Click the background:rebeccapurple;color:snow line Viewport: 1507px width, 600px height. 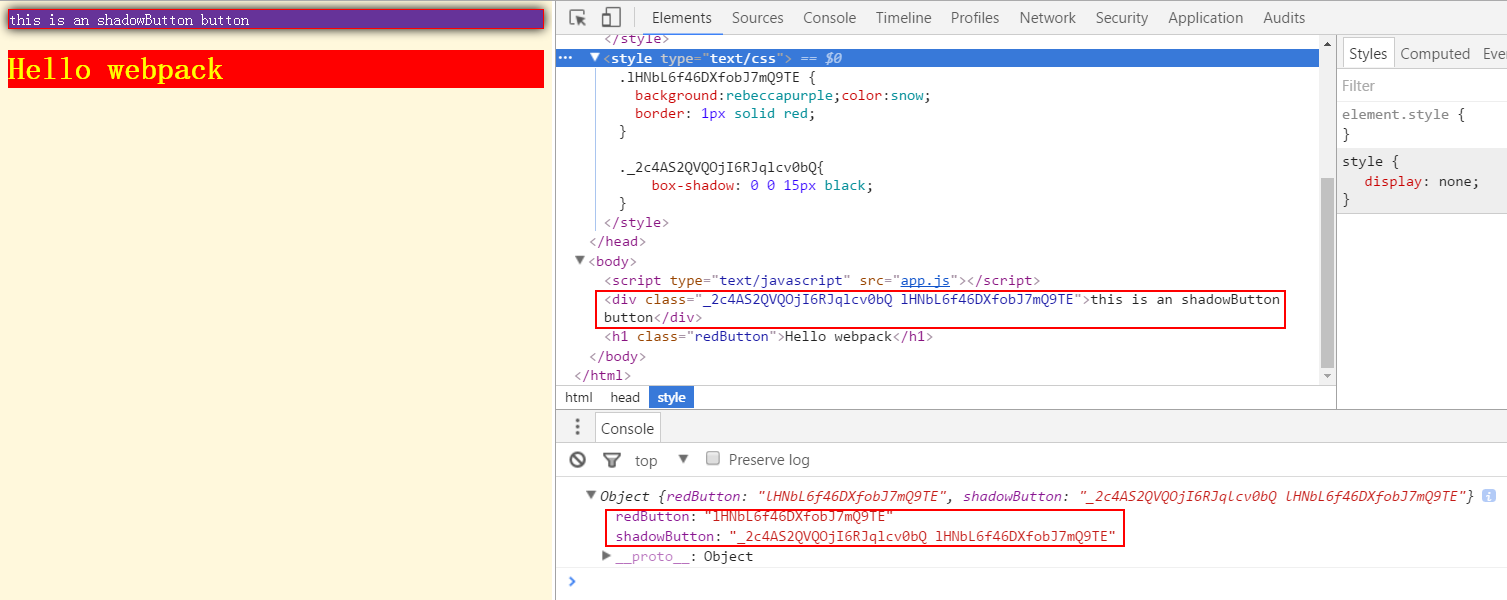point(783,95)
